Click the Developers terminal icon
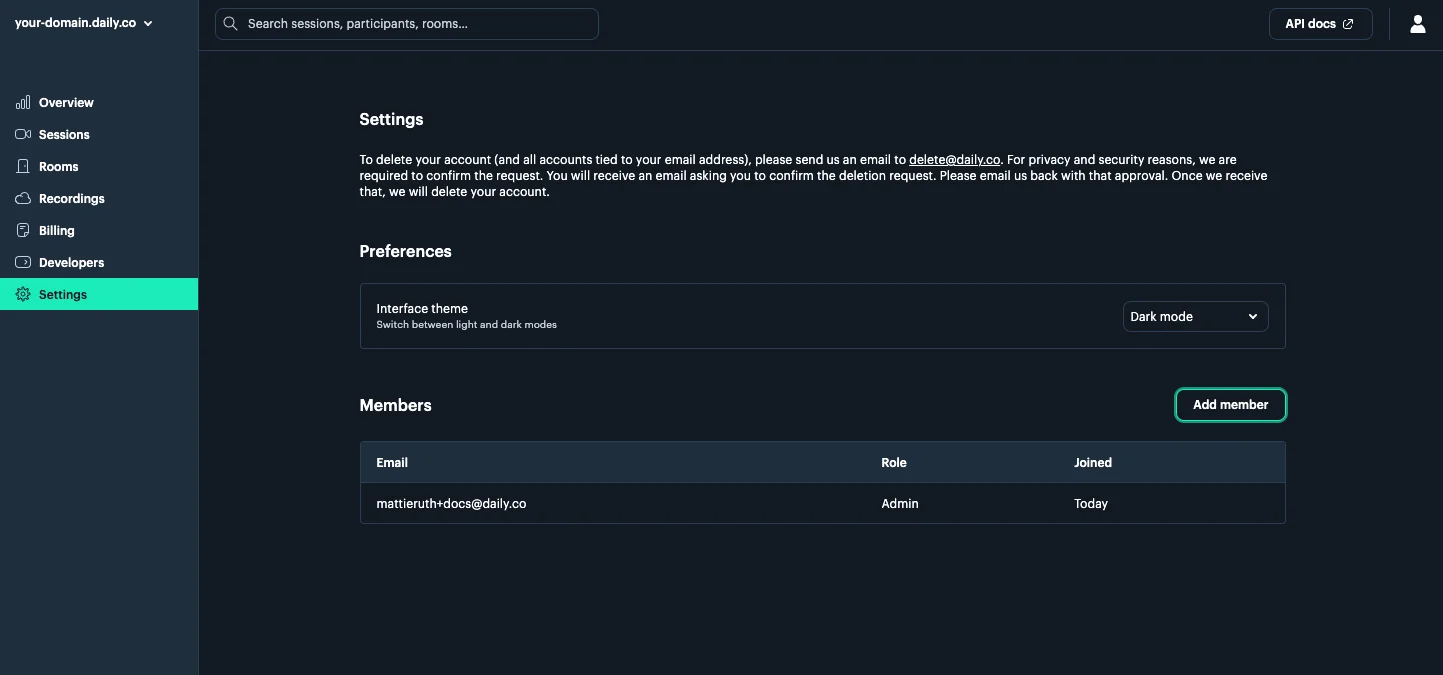Image resolution: width=1443 pixels, height=675 pixels. pyautogui.click(x=23, y=262)
